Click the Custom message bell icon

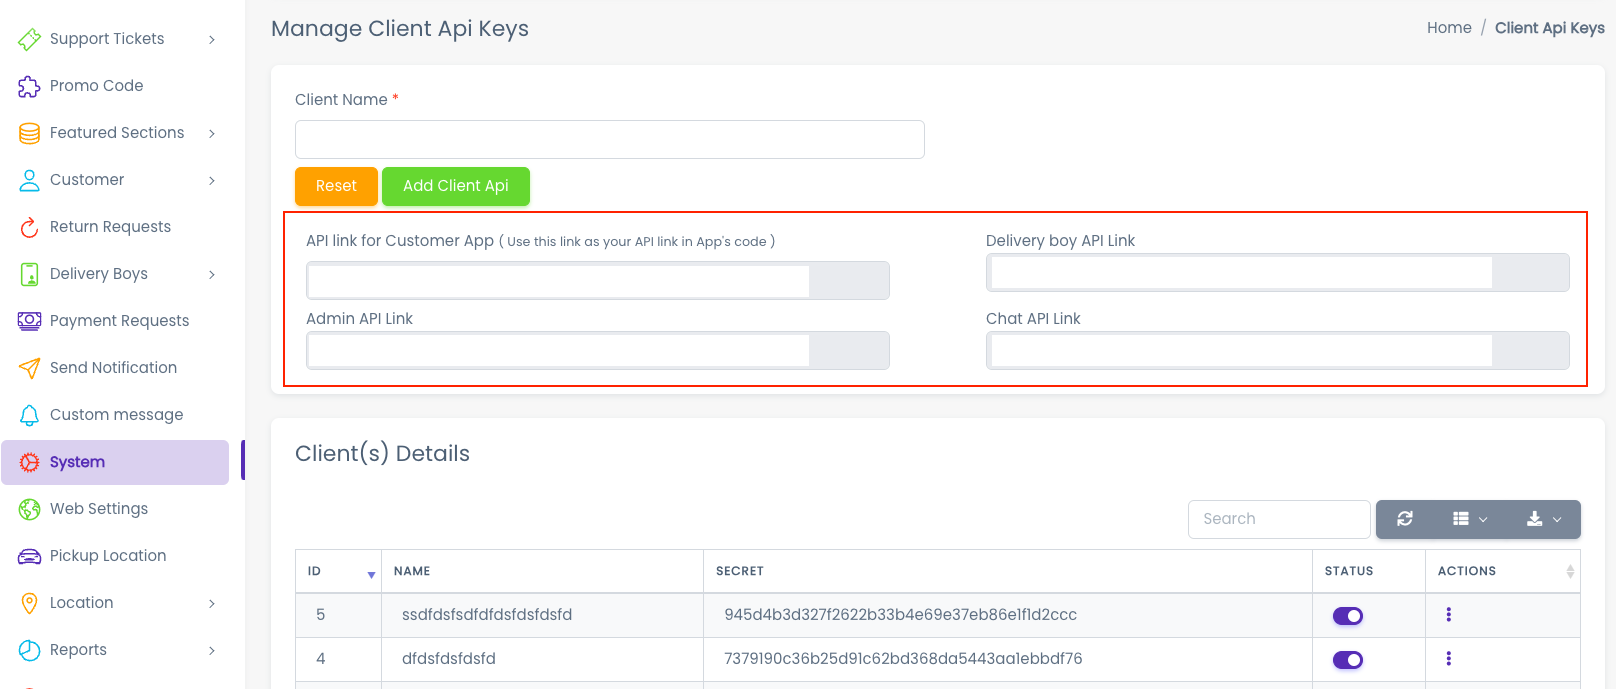(x=29, y=415)
